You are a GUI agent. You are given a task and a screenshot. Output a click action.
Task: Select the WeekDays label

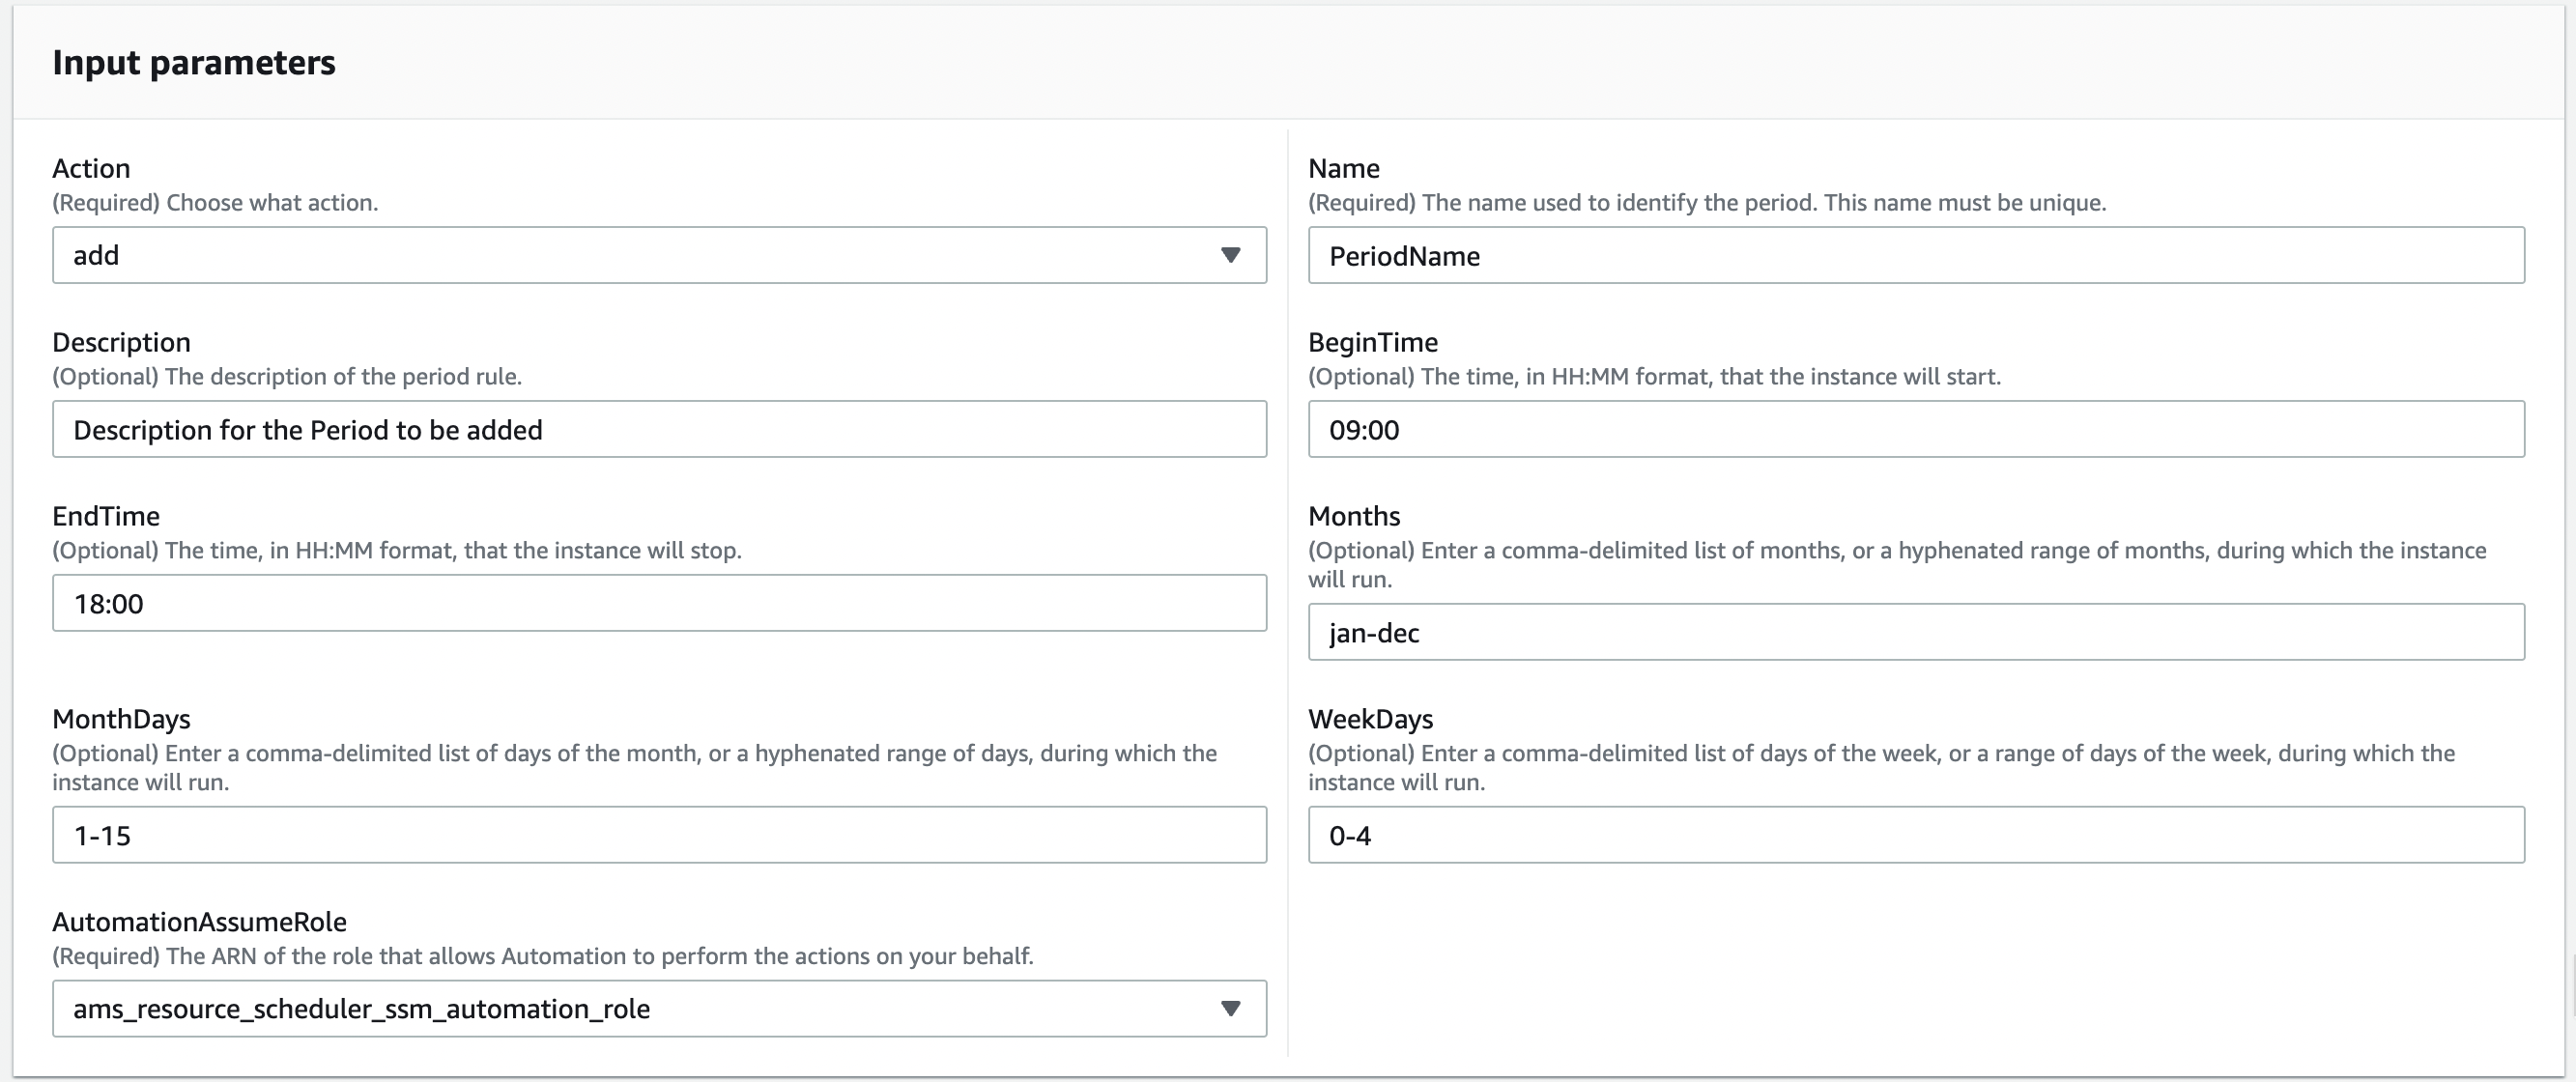(1370, 718)
